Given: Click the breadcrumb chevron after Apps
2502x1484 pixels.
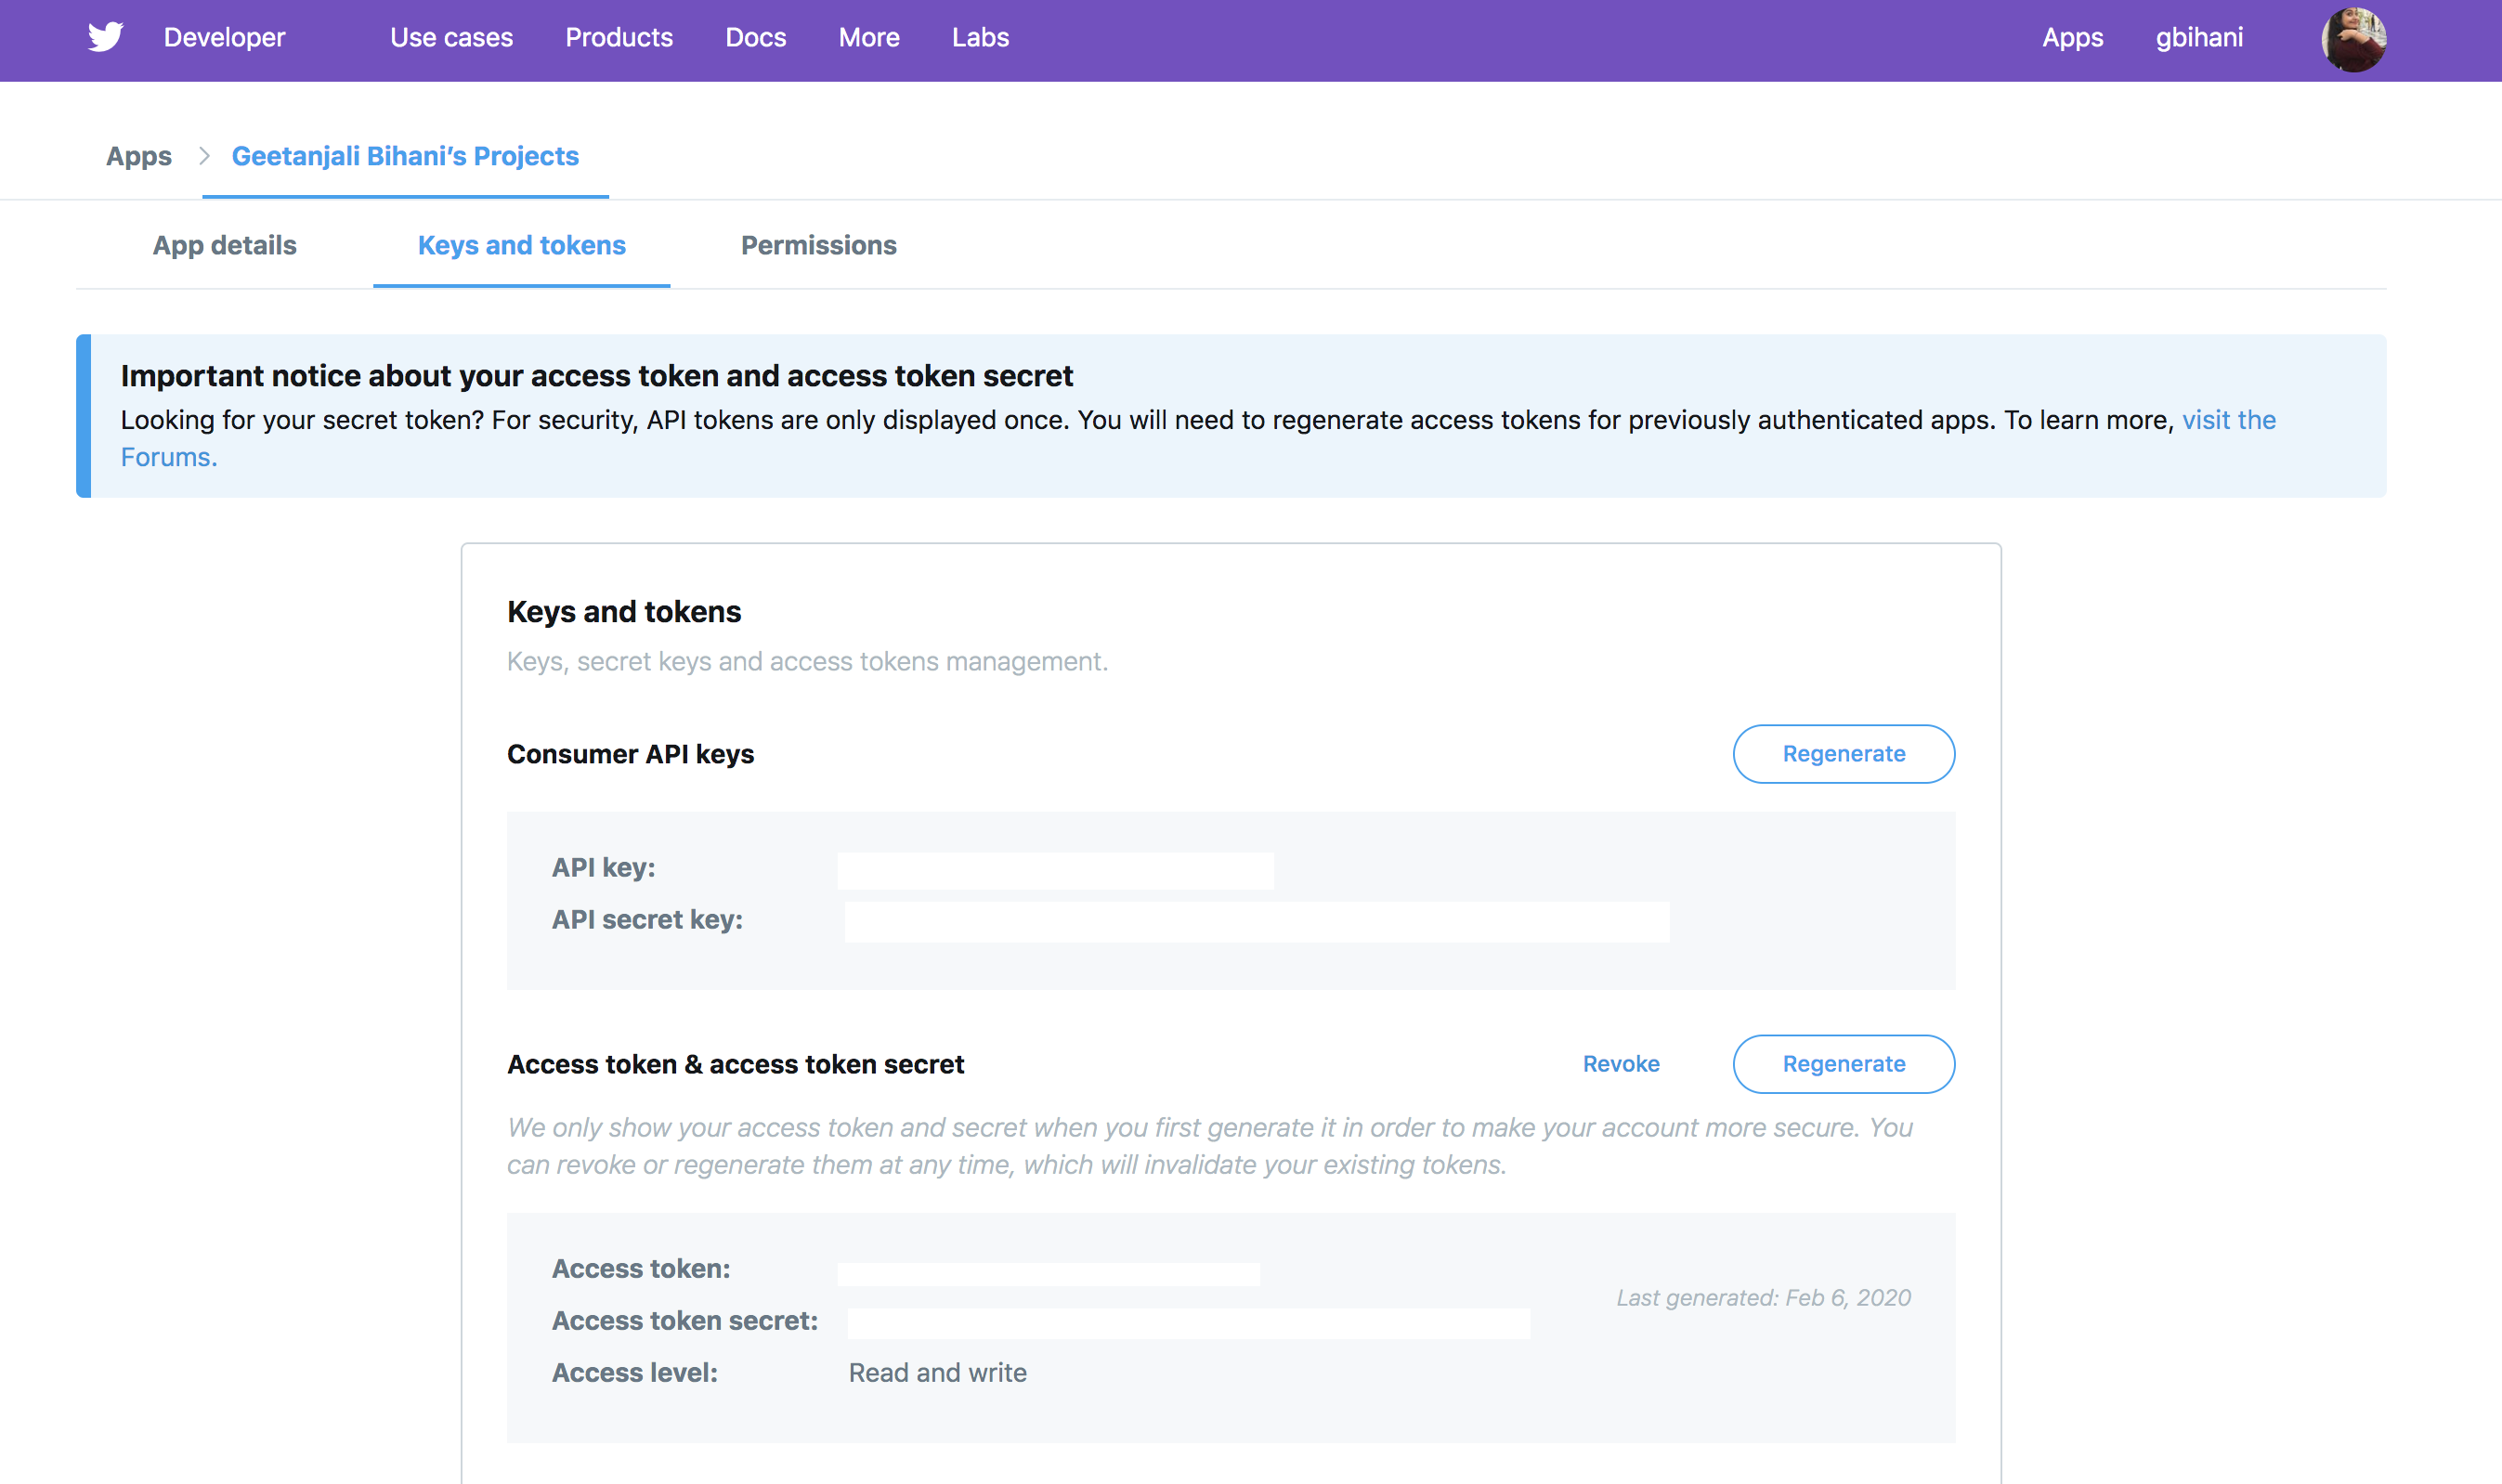Looking at the screenshot, I should tap(204, 156).
